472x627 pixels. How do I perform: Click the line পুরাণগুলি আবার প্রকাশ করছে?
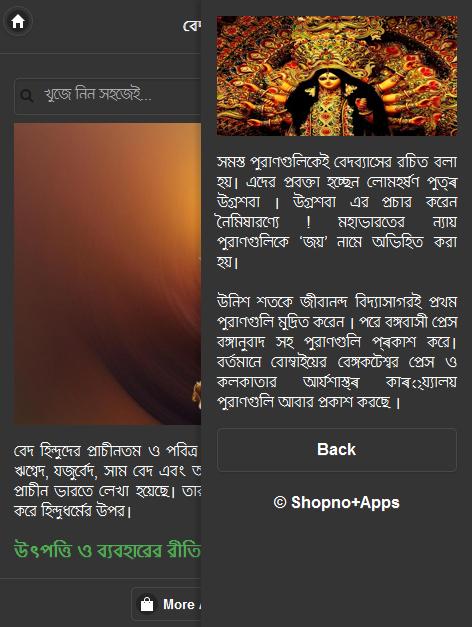(308, 402)
